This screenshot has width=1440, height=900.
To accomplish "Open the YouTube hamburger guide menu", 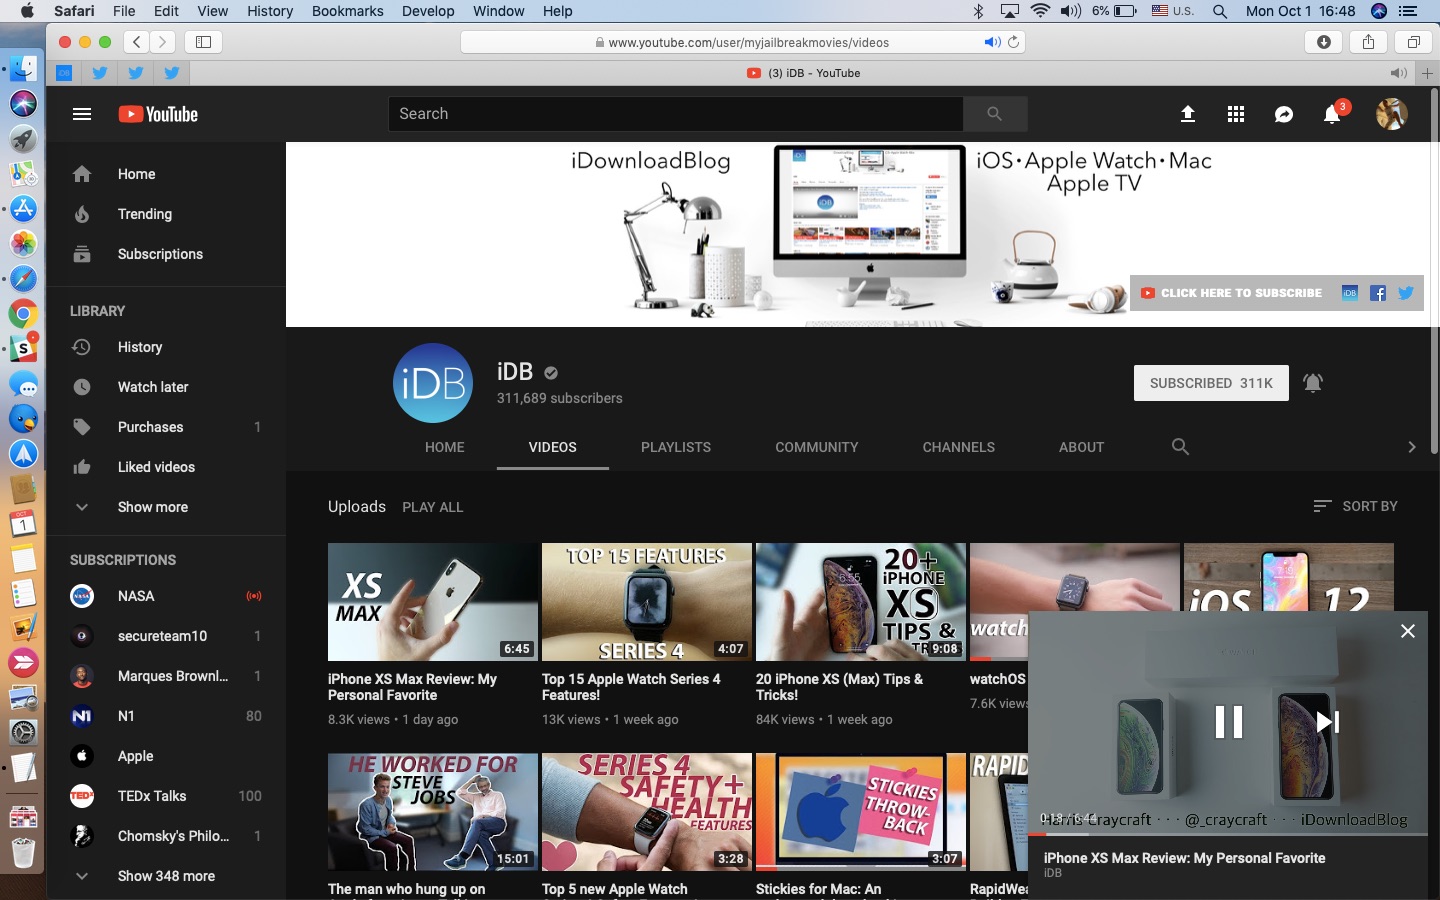I will pyautogui.click(x=82, y=114).
